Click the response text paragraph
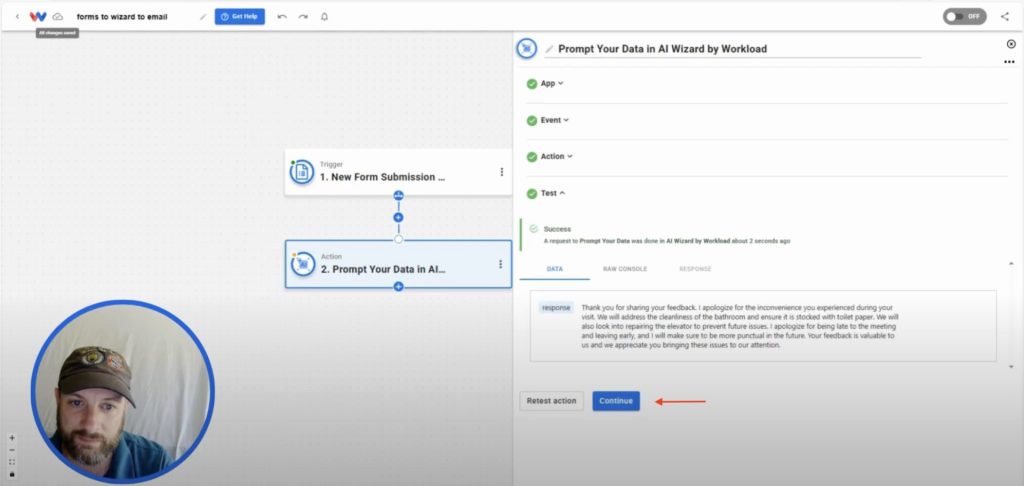The height and width of the screenshot is (486, 1024). [x=739, y=326]
